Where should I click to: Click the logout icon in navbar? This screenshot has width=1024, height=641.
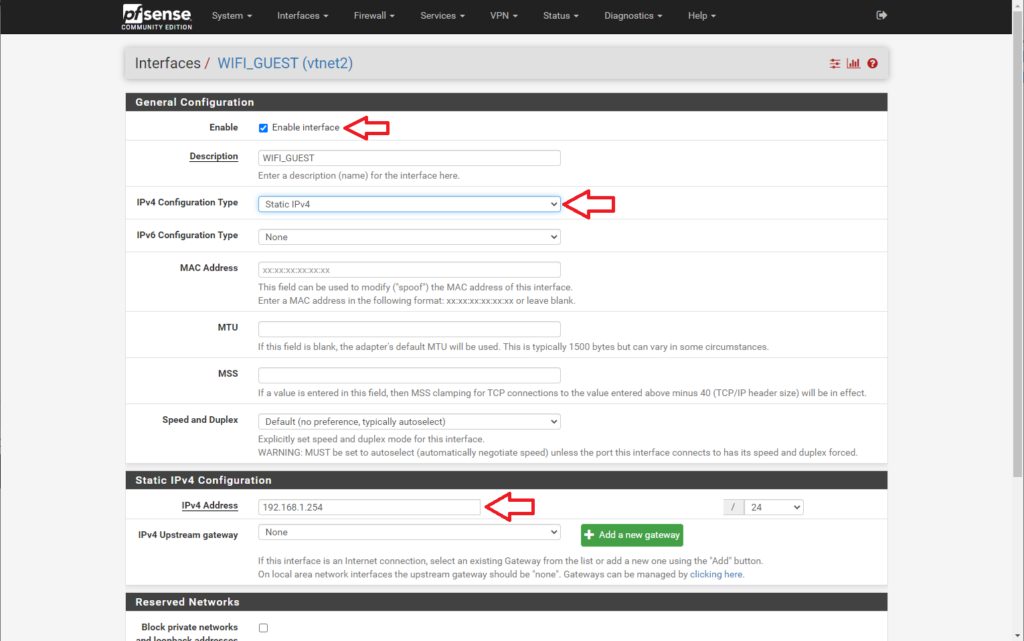pyautogui.click(x=881, y=15)
